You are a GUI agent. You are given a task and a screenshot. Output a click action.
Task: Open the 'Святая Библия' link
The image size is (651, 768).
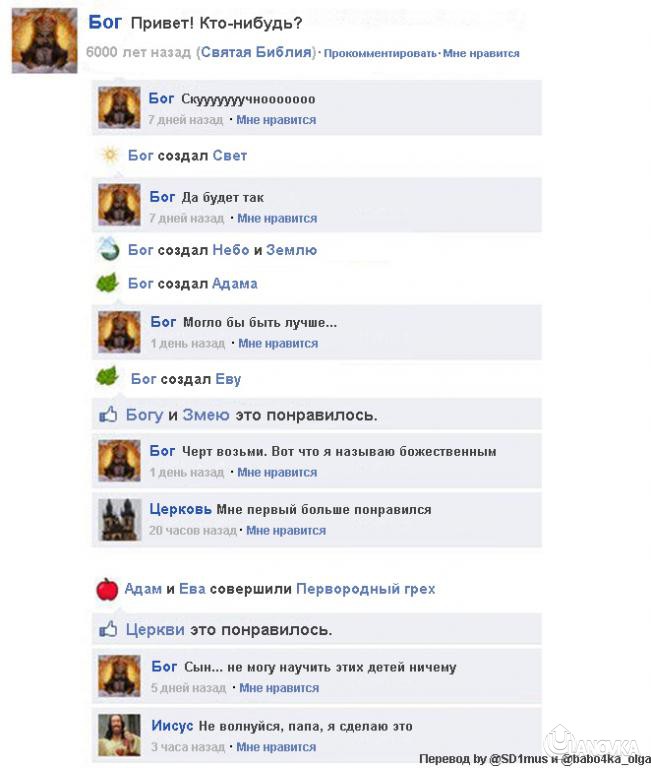pos(256,52)
